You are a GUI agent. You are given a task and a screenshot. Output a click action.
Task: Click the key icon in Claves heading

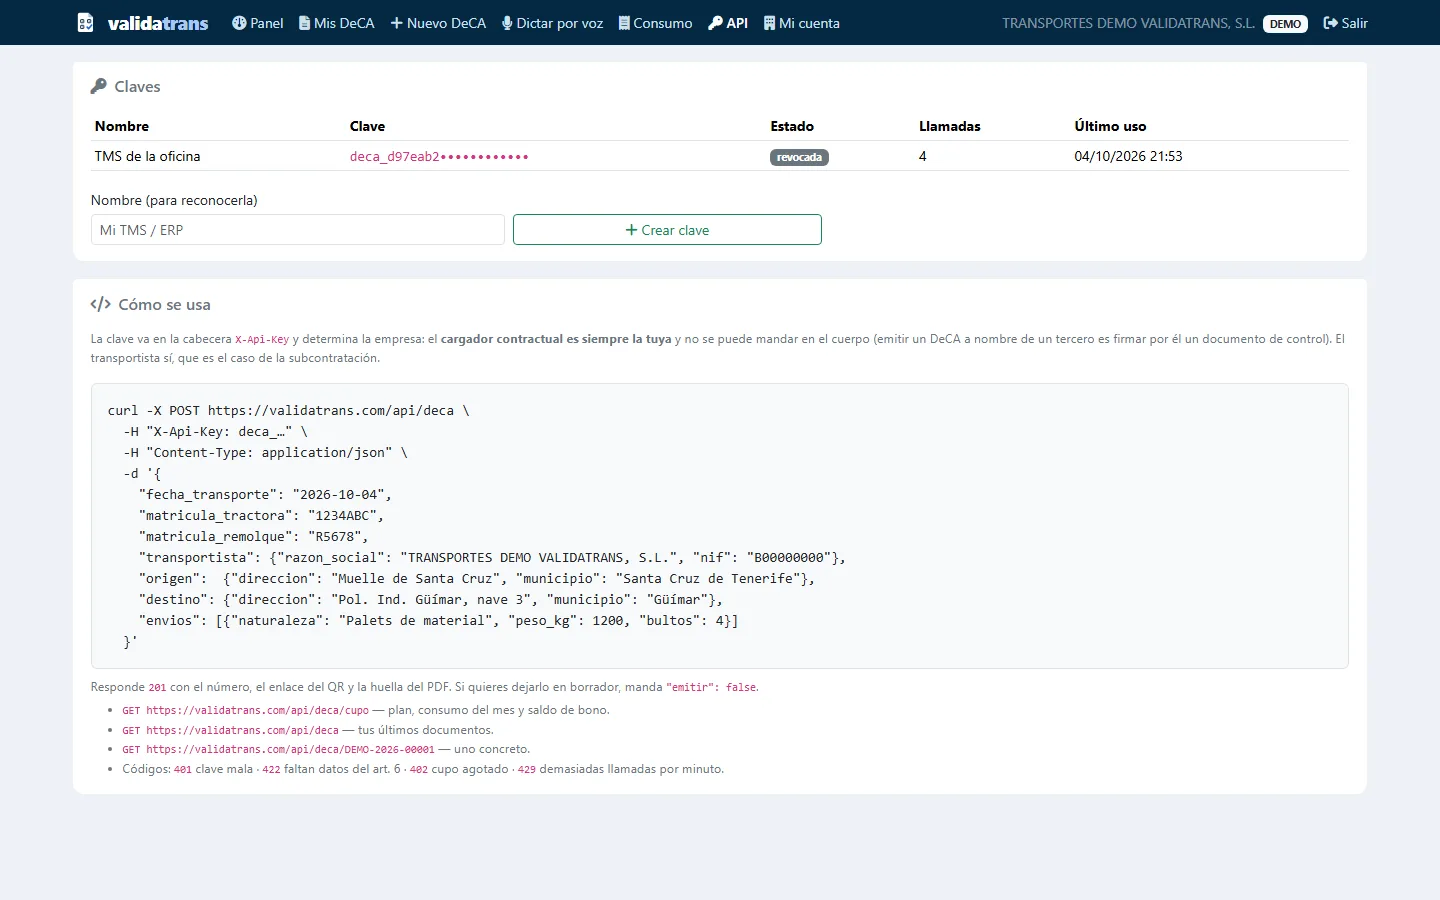tap(98, 86)
